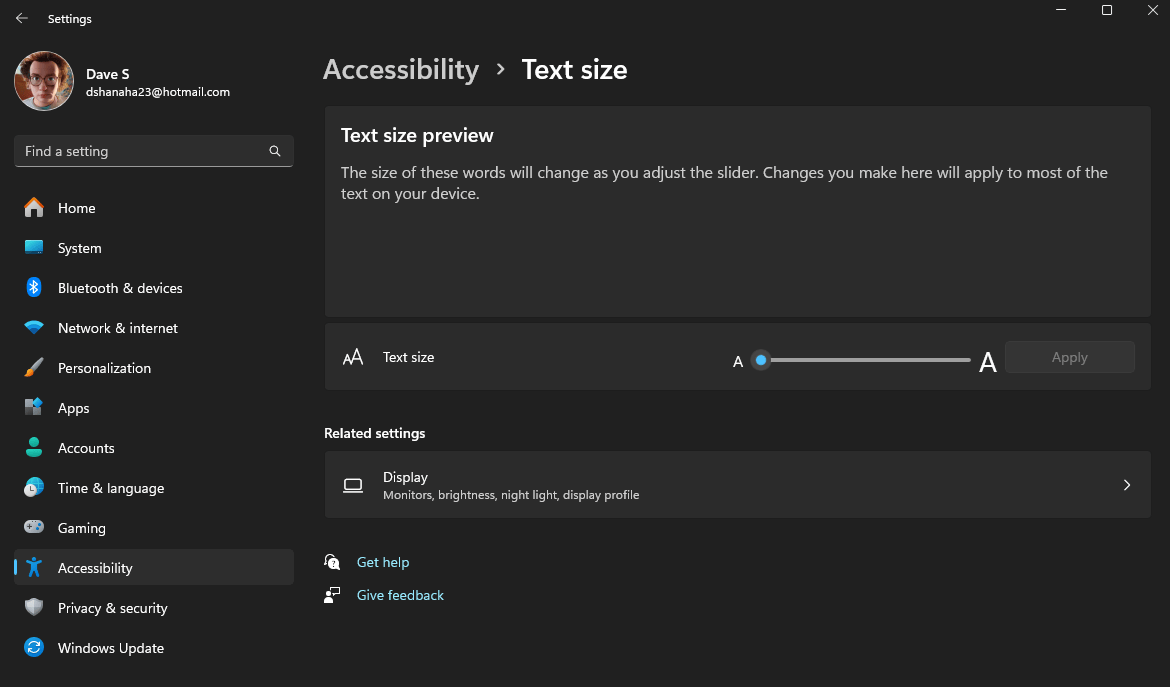
Task: Select the Gaming controller icon
Action: click(34, 528)
